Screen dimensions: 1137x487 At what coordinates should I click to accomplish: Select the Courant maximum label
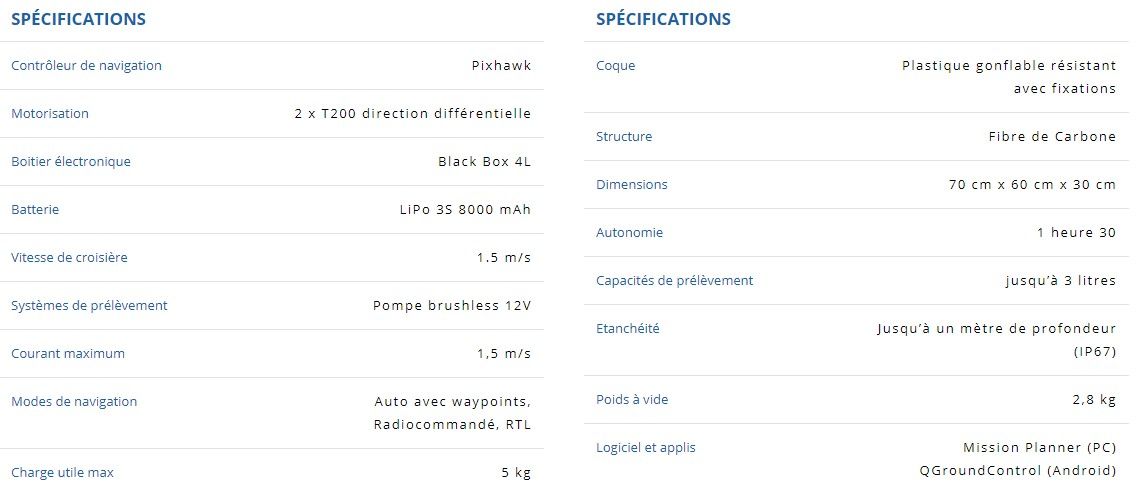point(68,354)
